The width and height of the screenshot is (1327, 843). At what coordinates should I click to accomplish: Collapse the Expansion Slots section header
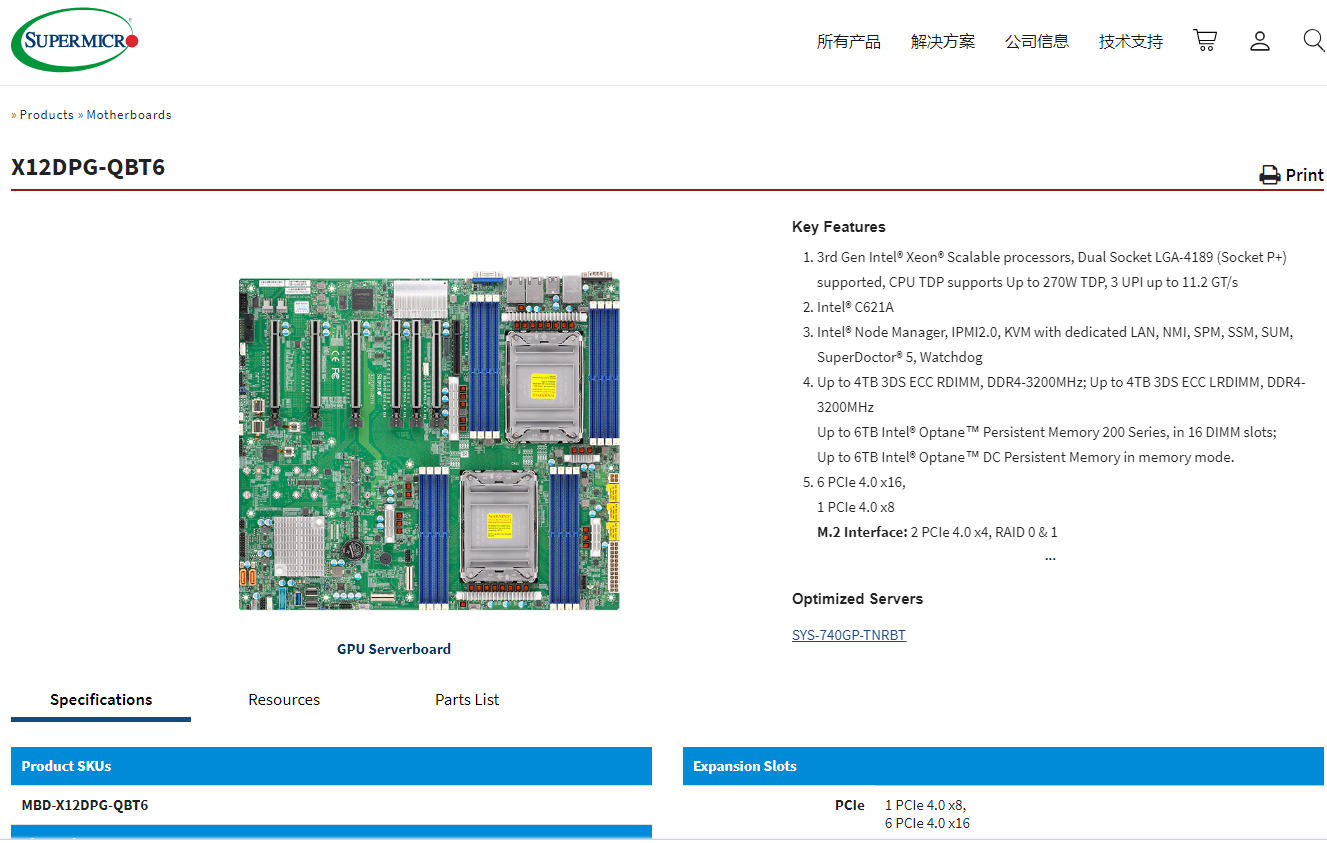(1003, 766)
